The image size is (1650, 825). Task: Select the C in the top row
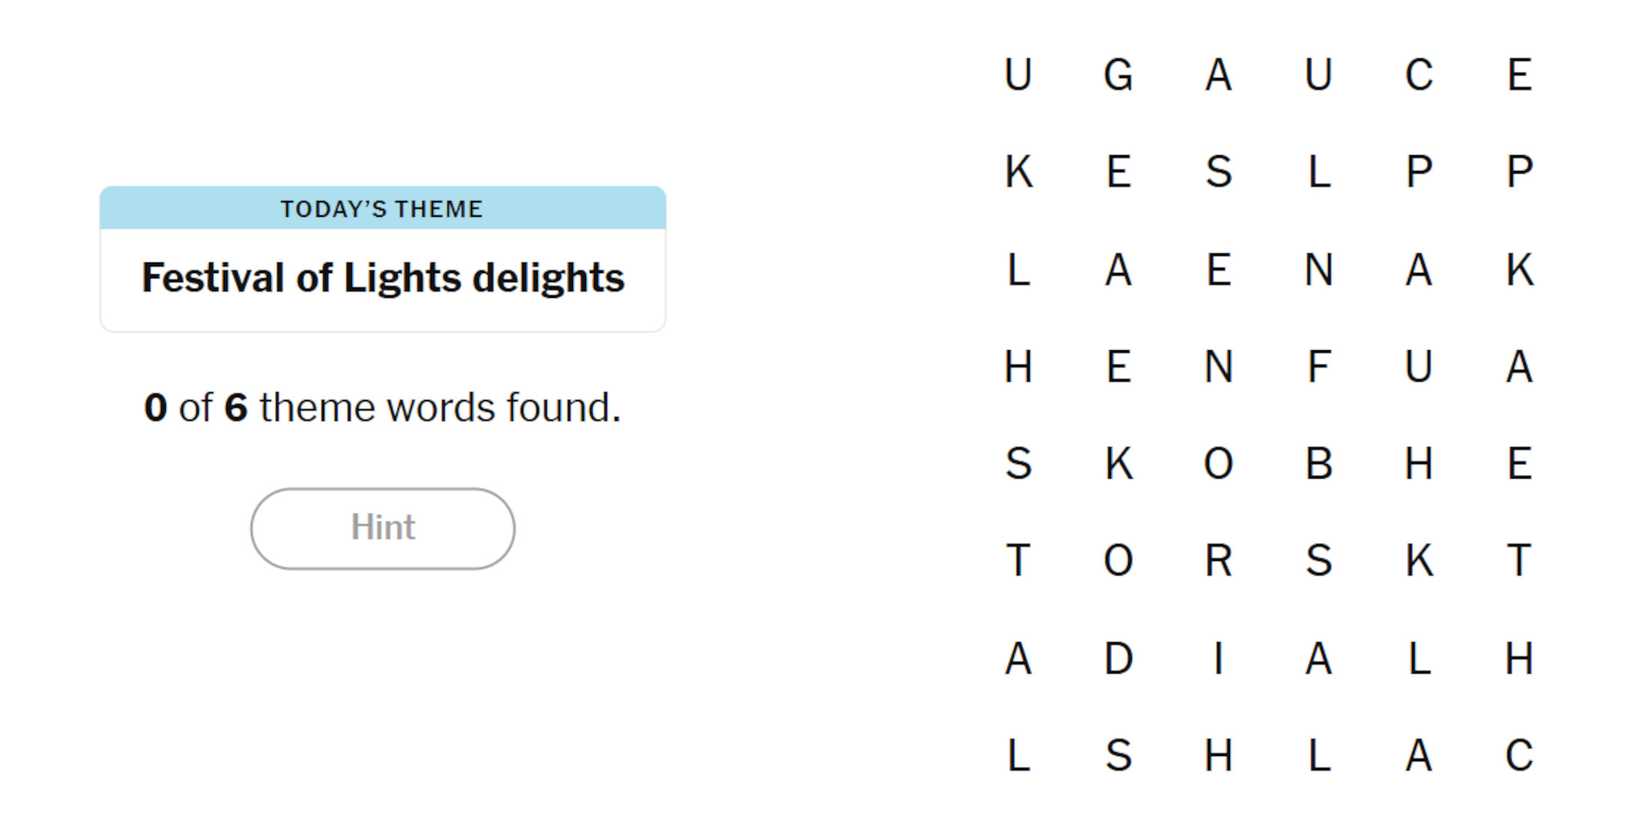coord(1418,75)
